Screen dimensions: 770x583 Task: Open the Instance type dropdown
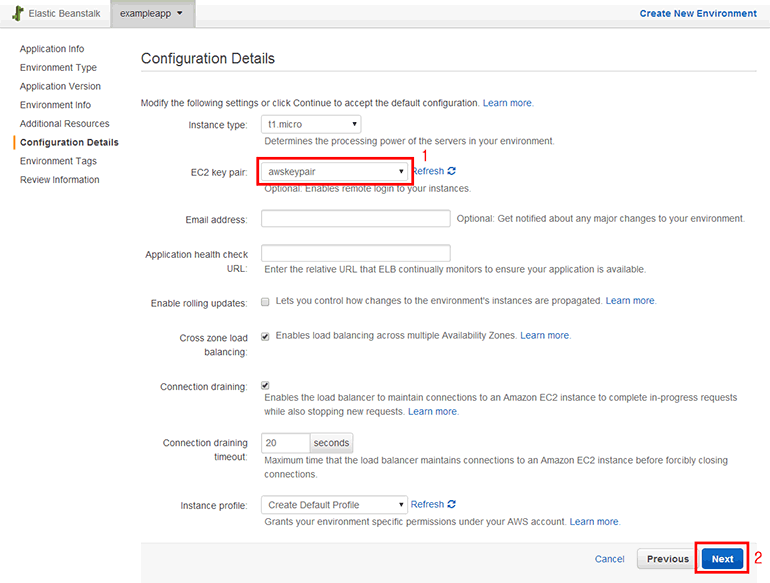[310, 124]
